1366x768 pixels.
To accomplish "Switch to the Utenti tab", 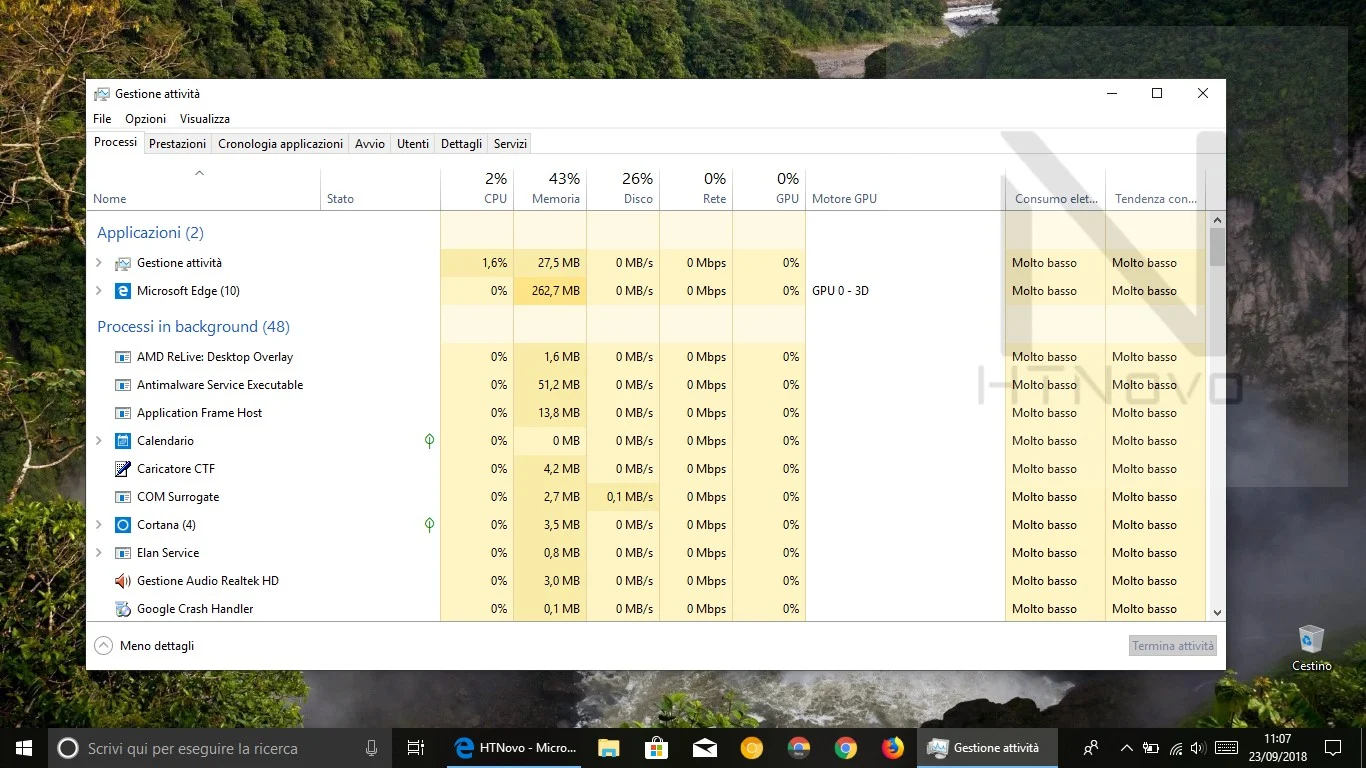I will 413,144.
